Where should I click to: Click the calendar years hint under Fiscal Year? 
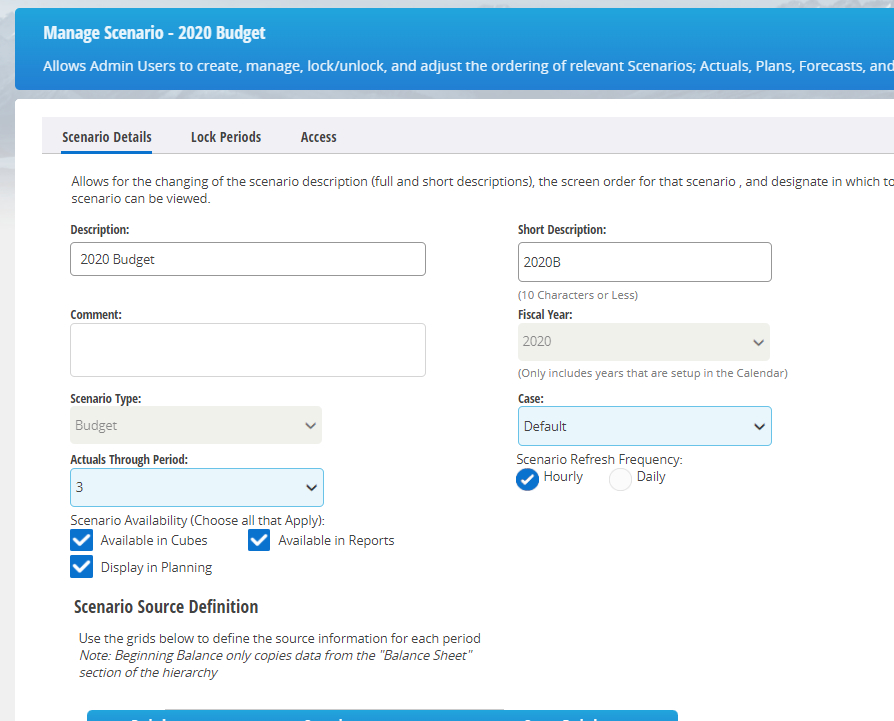pos(652,373)
